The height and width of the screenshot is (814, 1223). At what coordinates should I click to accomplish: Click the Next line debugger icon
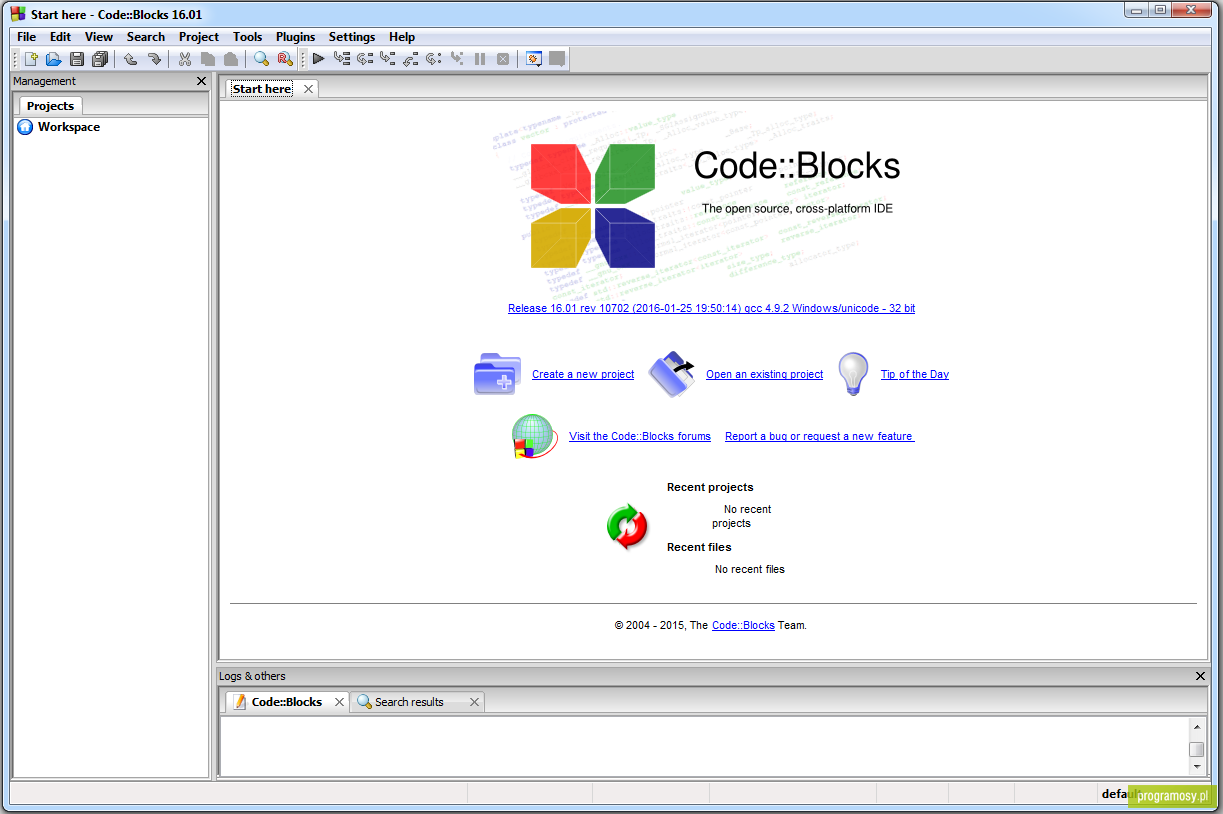pyautogui.click(x=365, y=59)
